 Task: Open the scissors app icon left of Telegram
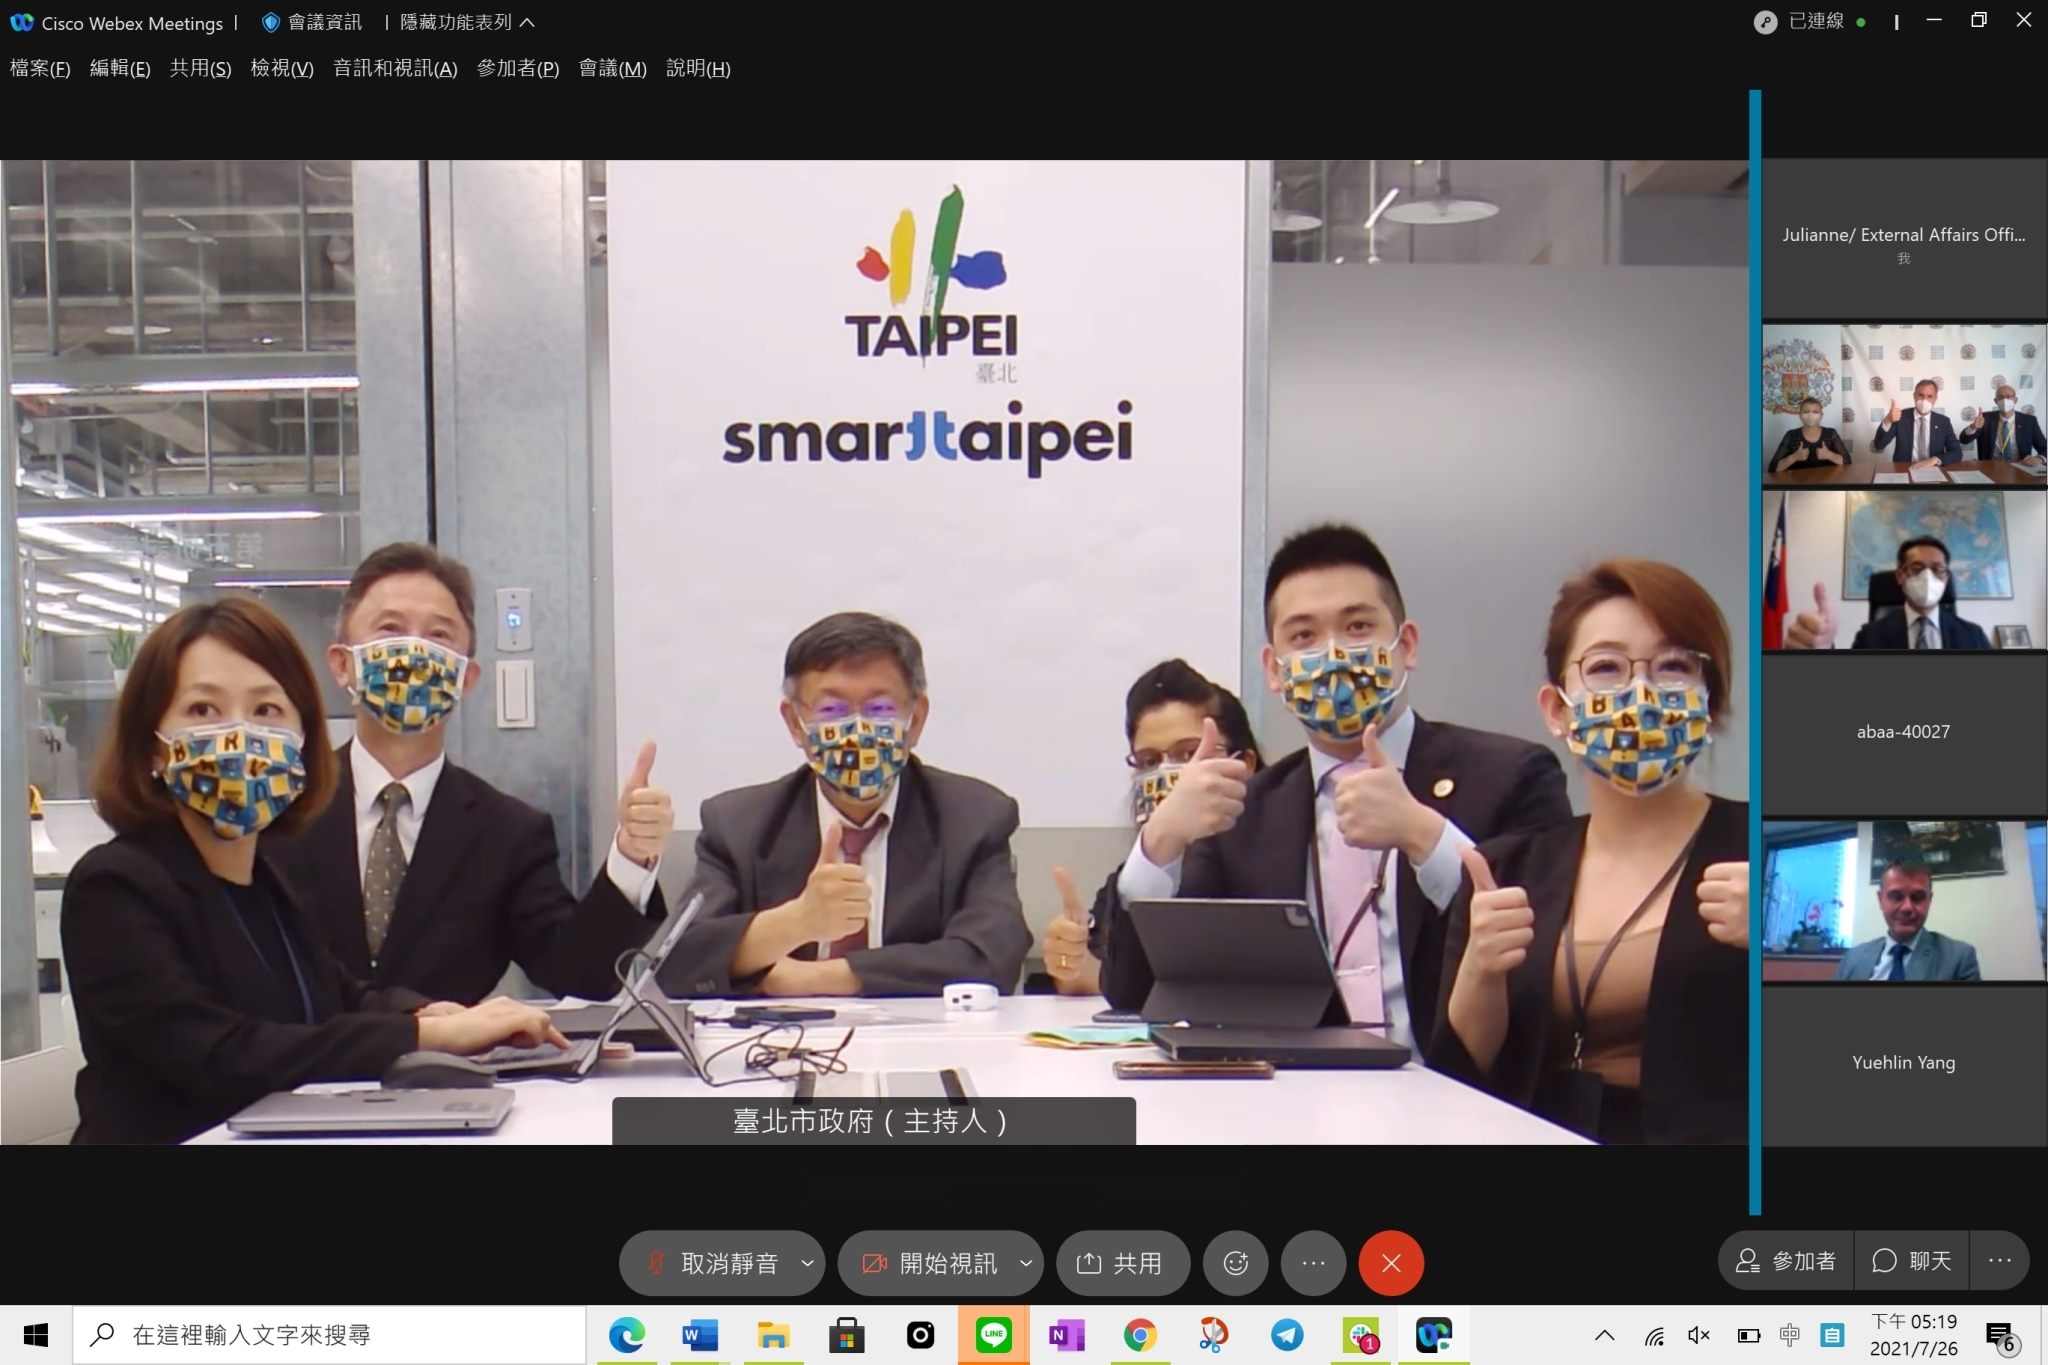click(1213, 1335)
